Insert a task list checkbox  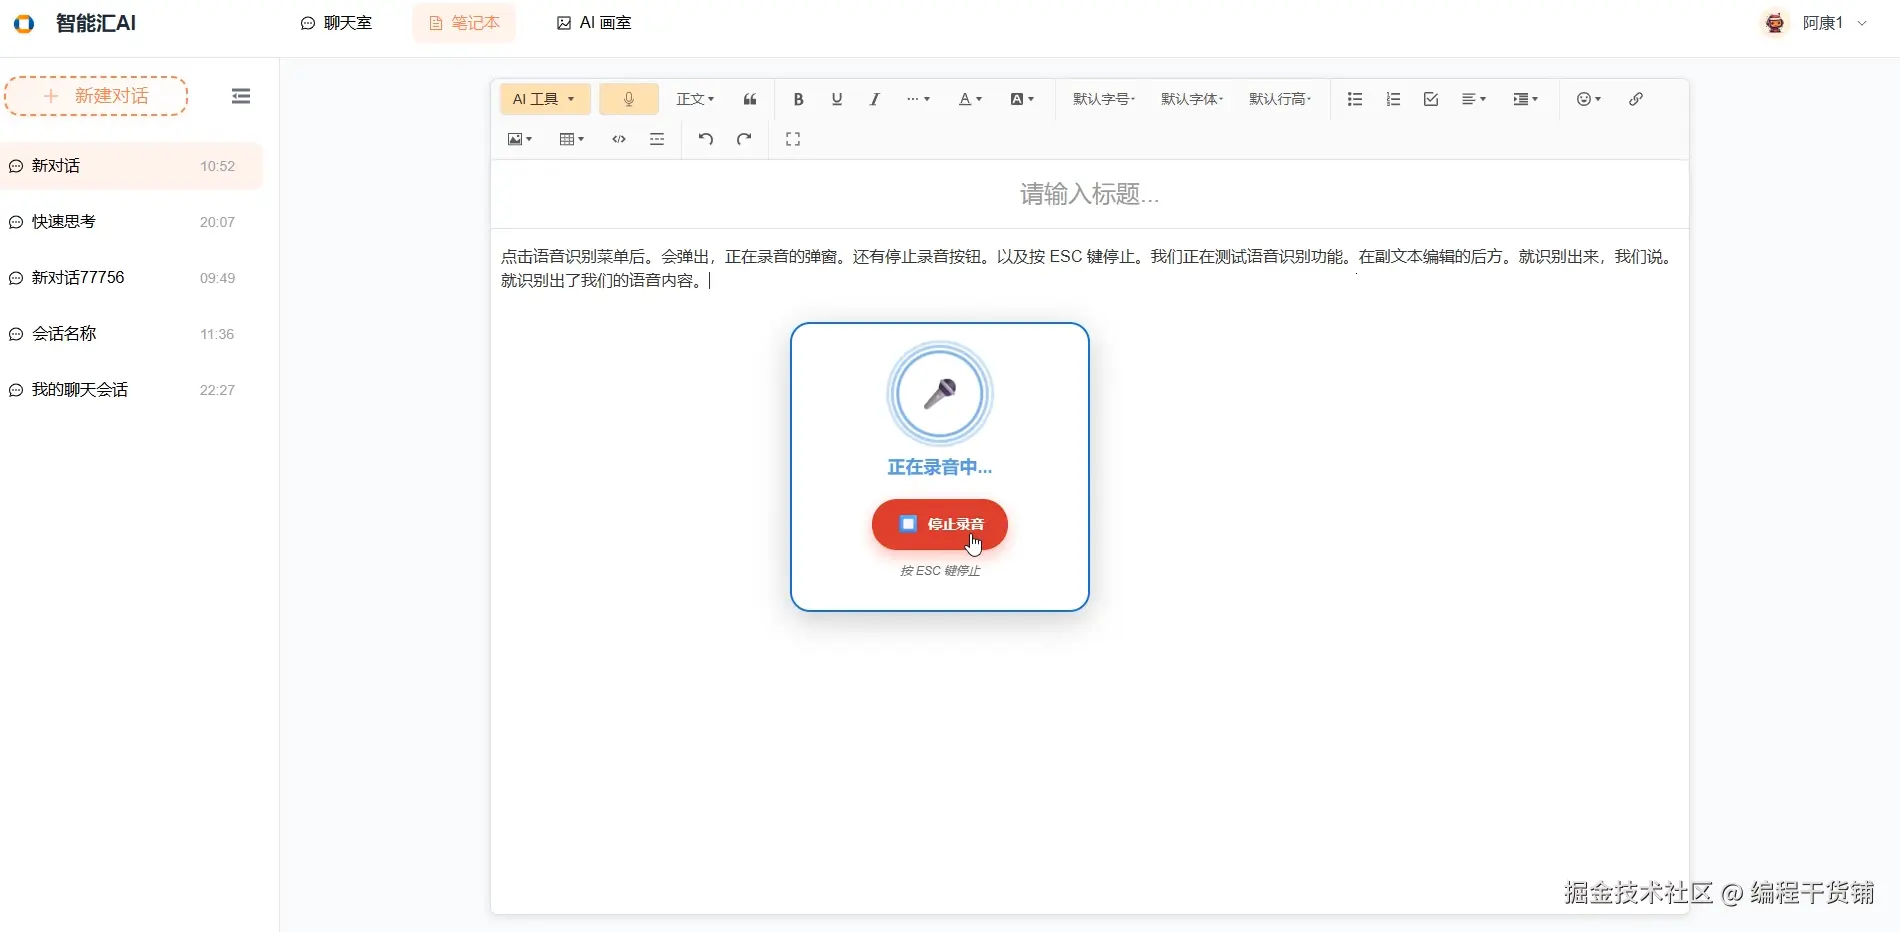tap(1430, 99)
